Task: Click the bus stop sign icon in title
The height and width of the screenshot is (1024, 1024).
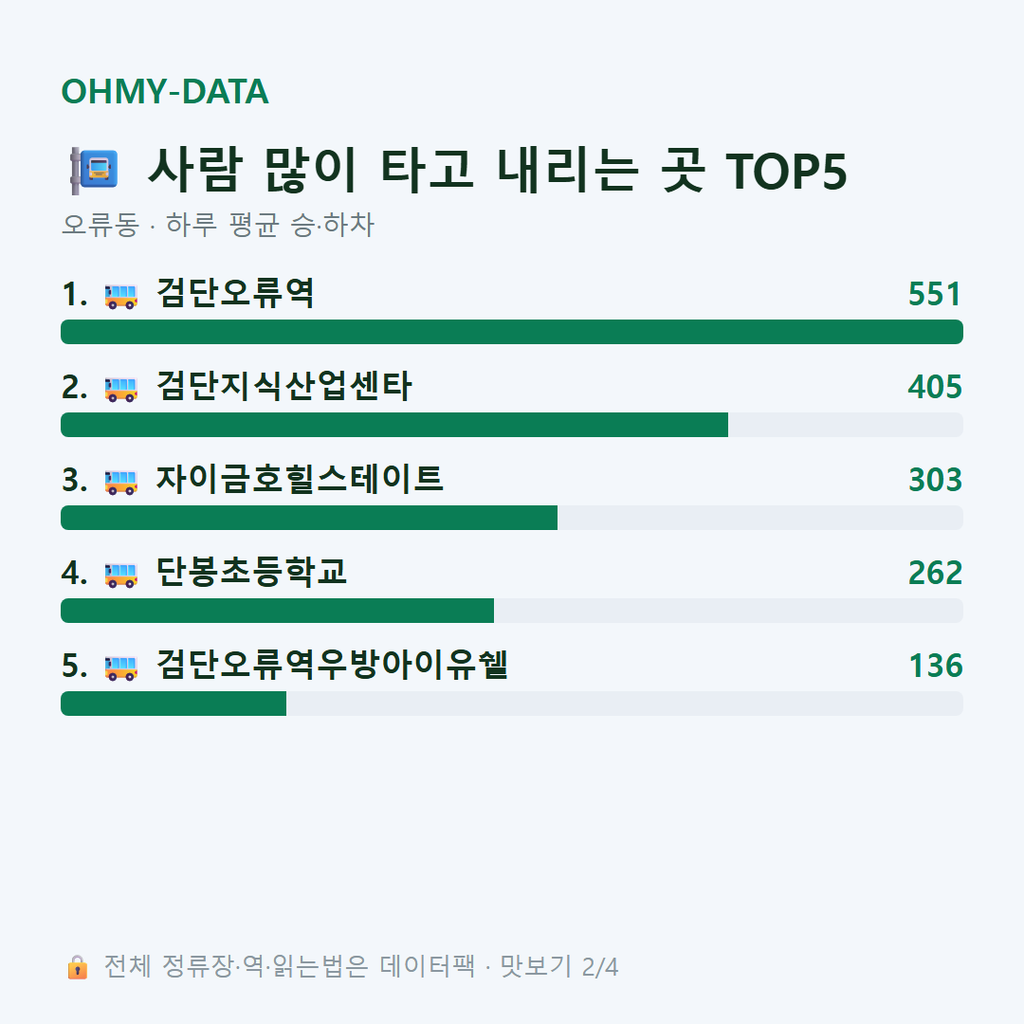Action: click(94, 171)
